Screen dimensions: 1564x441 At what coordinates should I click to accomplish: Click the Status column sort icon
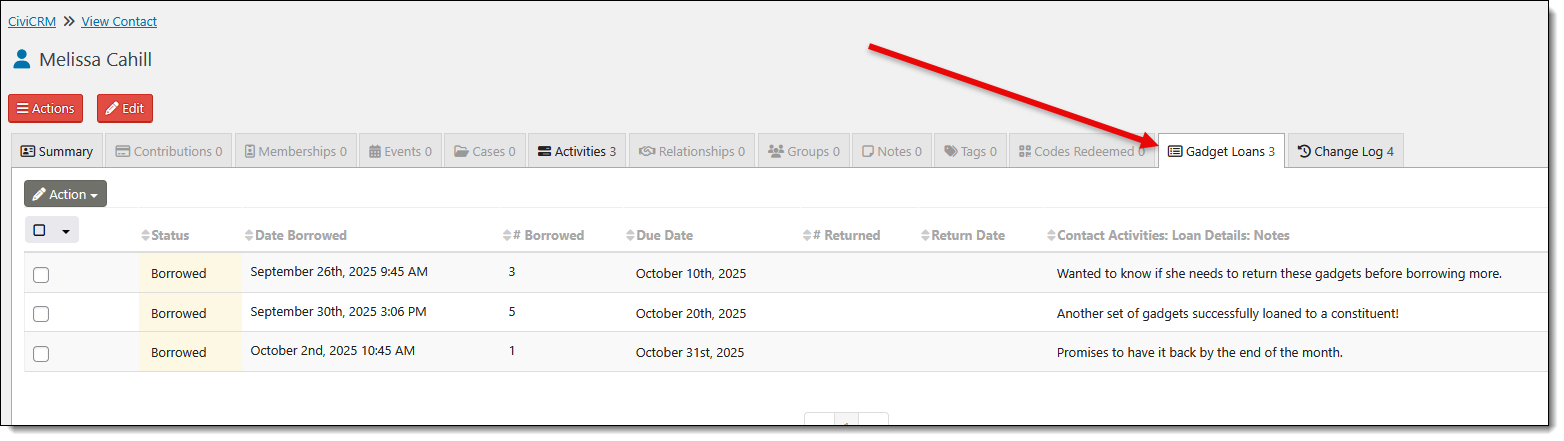coord(146,236)
